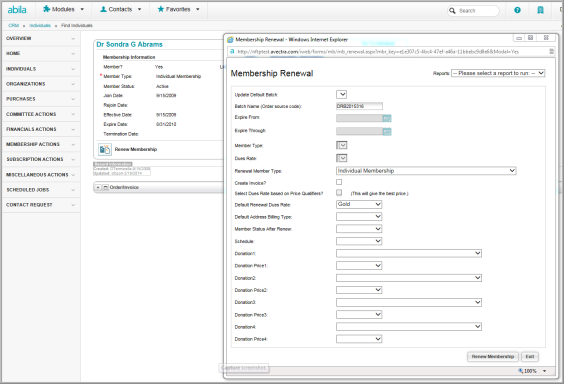
Task: Expand the Purchases sidebar section
Action: click(41, 99)
